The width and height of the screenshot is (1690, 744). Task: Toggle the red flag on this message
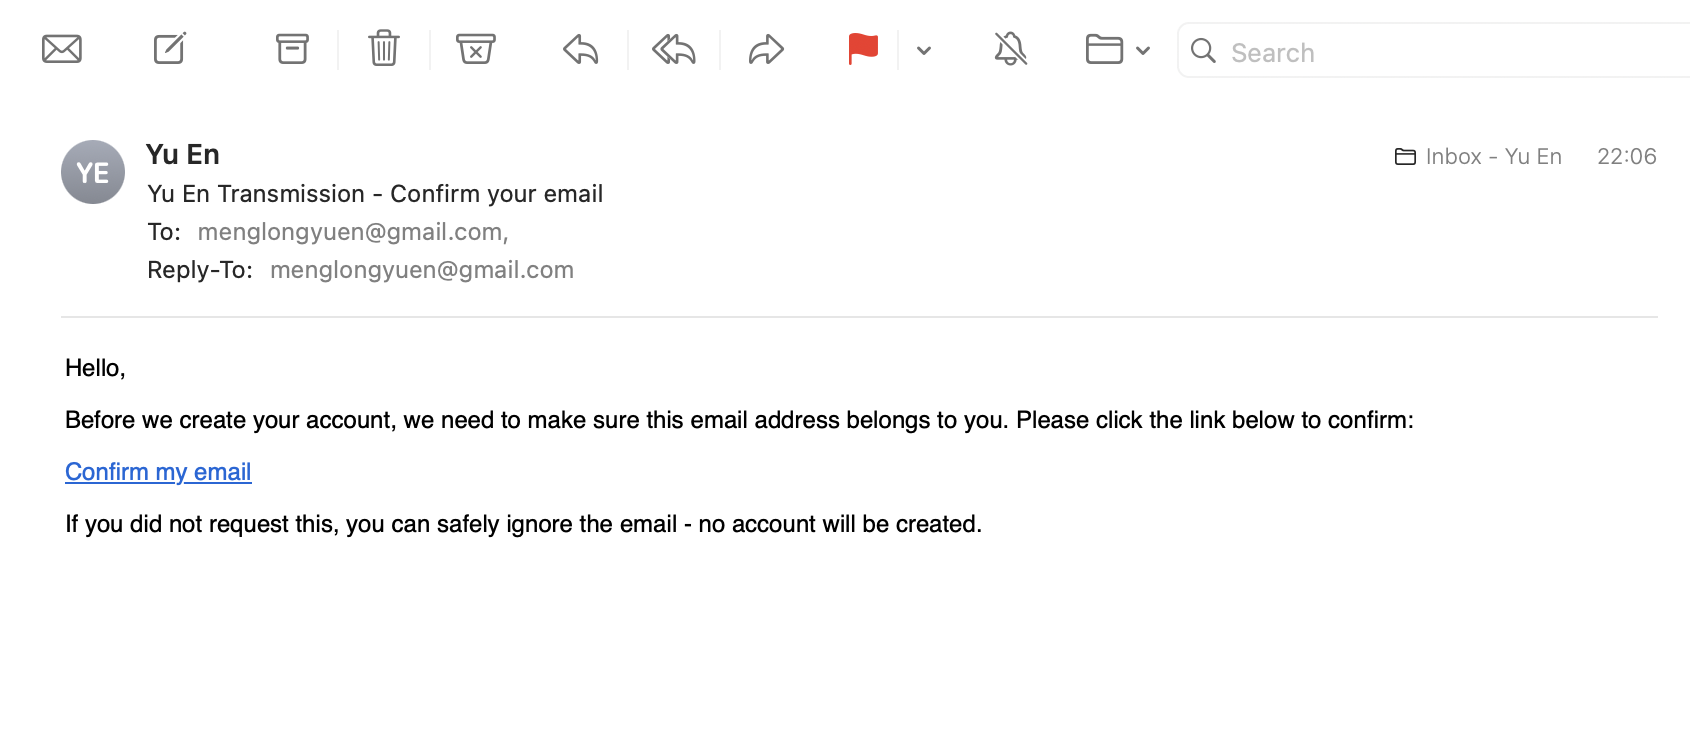point(863,49)
